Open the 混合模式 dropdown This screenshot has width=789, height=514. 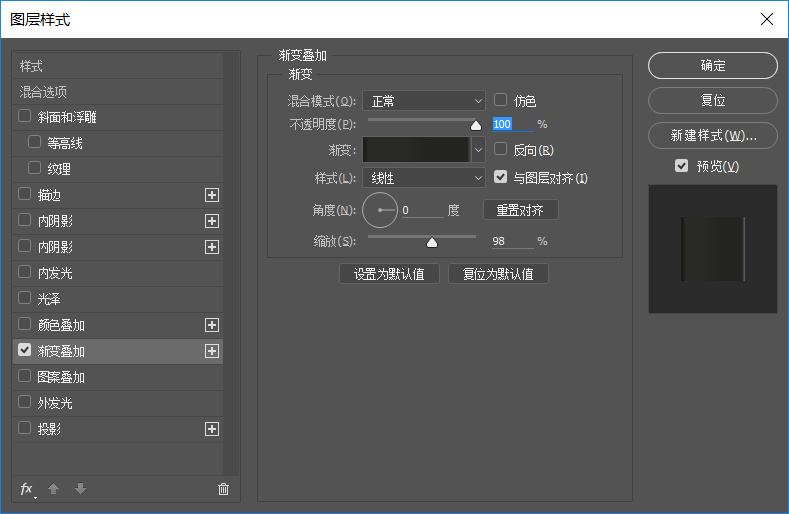click(424, 101)
